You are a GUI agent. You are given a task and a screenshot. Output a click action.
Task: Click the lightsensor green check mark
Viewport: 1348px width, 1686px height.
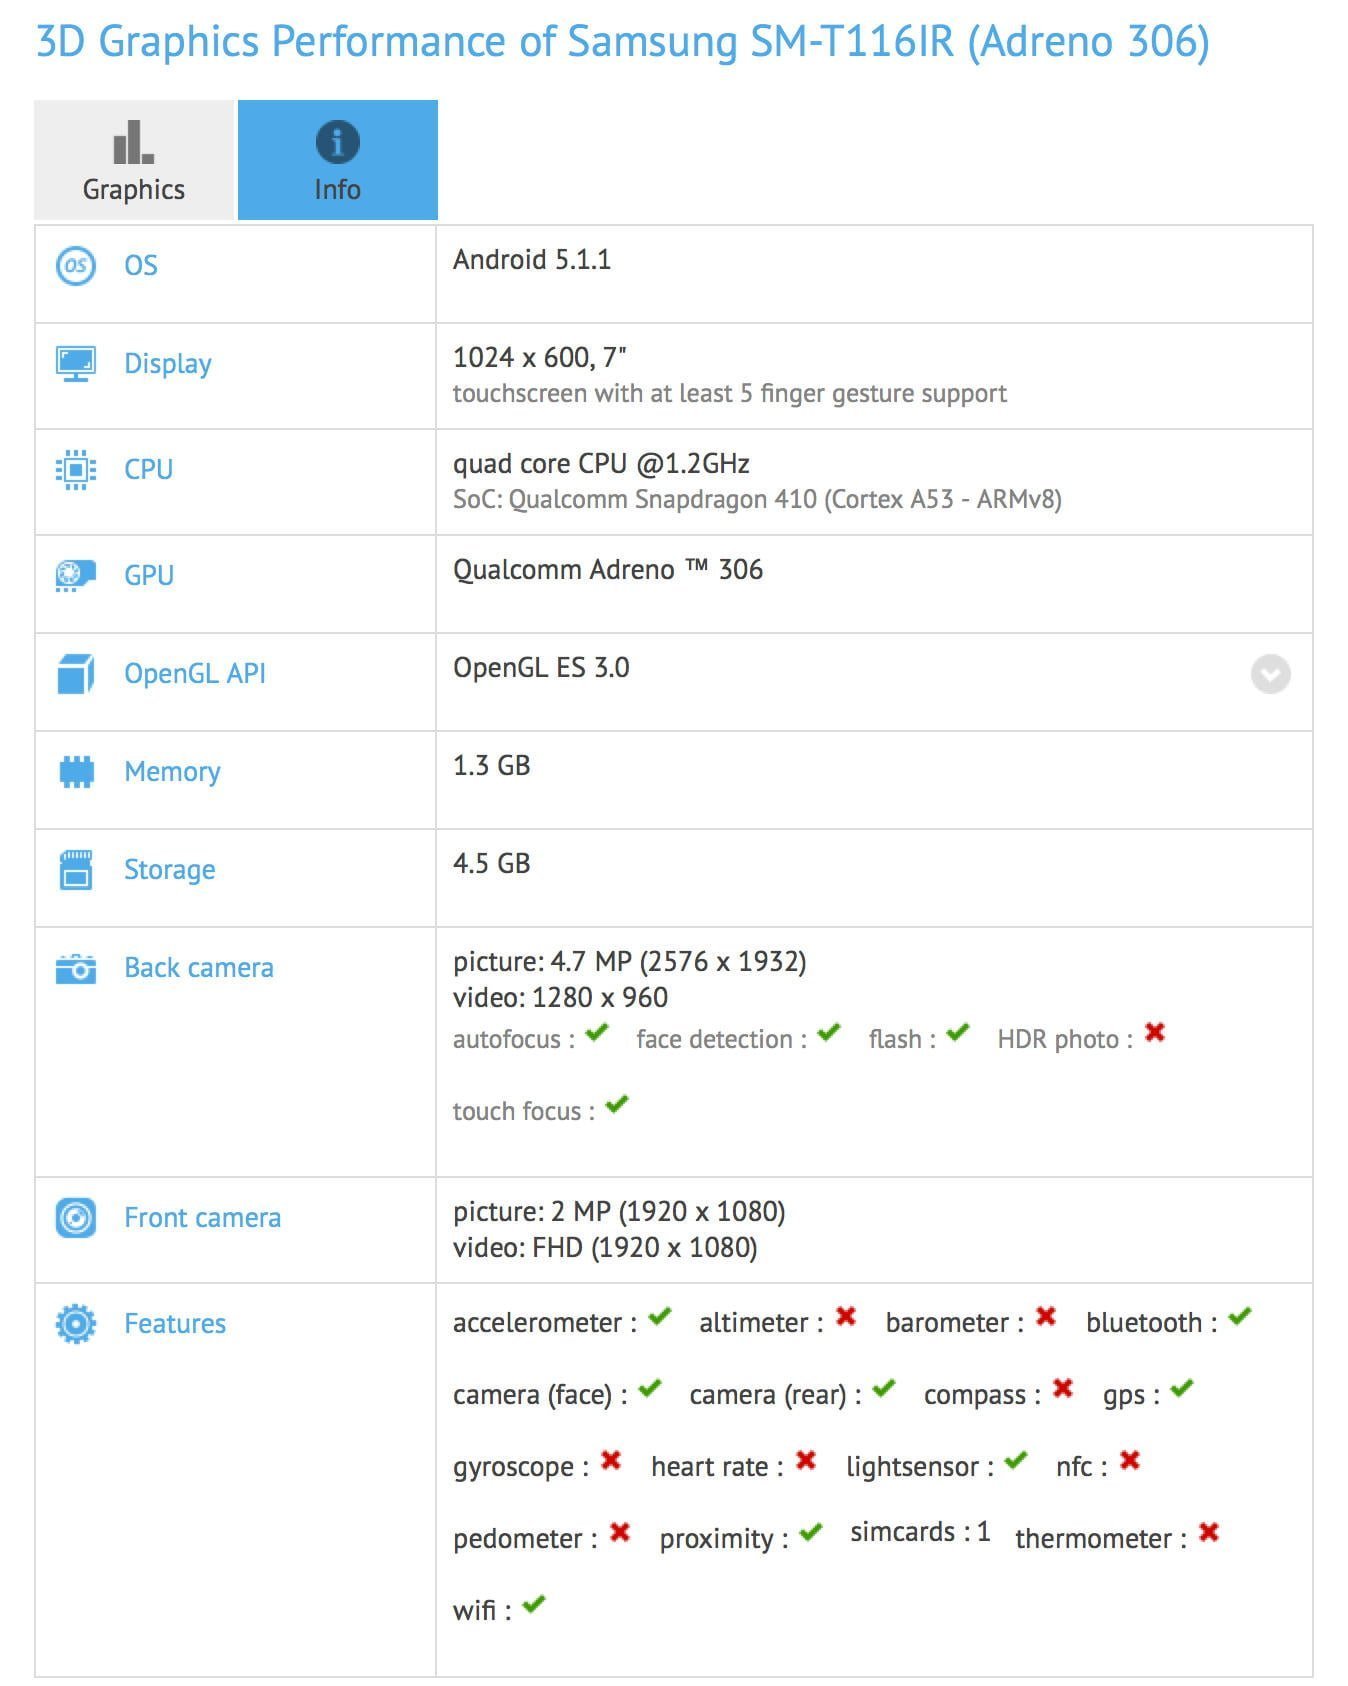1016,1460
